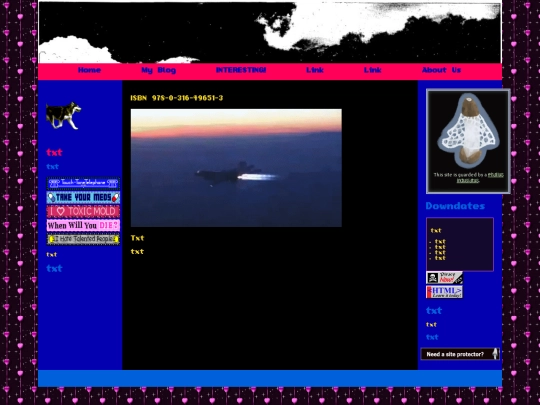Click the cloud silhouette header banner

(x=270, y=32)
